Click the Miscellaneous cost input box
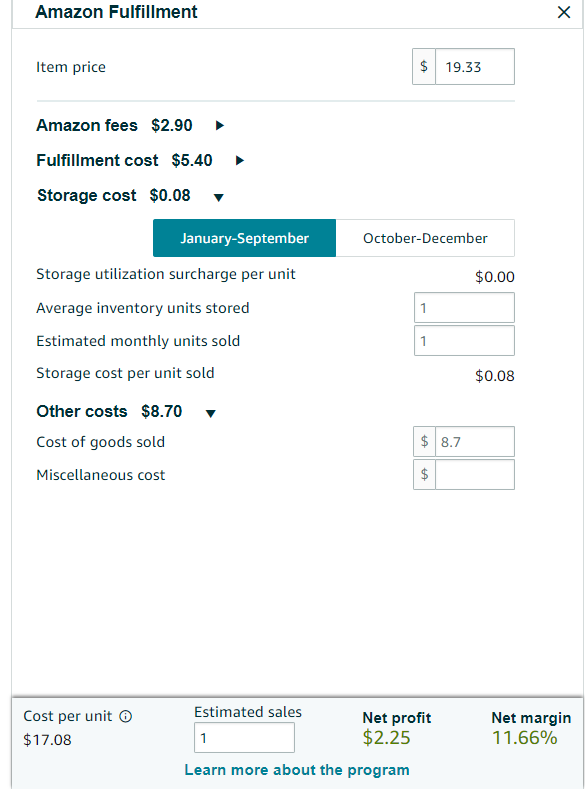This screenshot has height=789, width=585. [x=475, y=475]
